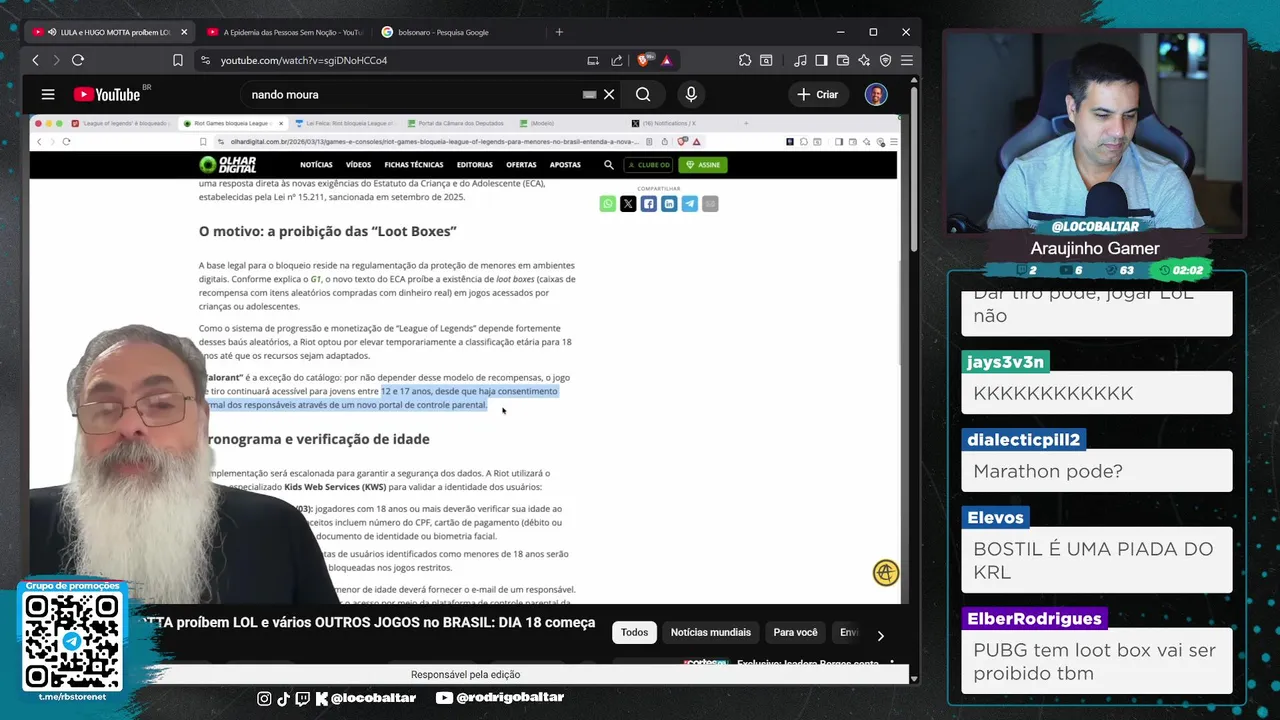Open FICHAS TÉCNICAS on Olhar Digital
This screenshot has width=1280, height=720.
414,165
